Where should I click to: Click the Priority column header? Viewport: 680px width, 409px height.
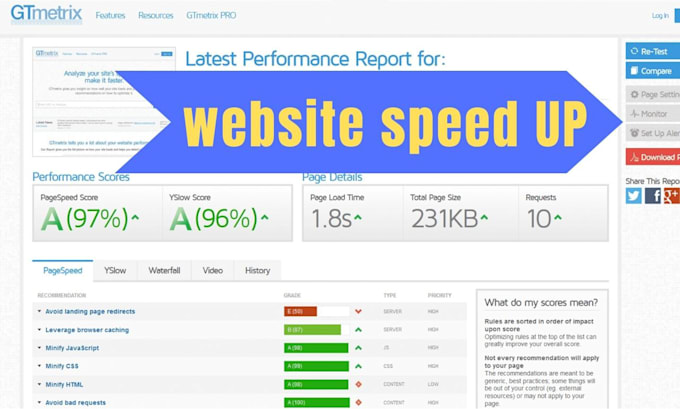(x=440, y=295)
